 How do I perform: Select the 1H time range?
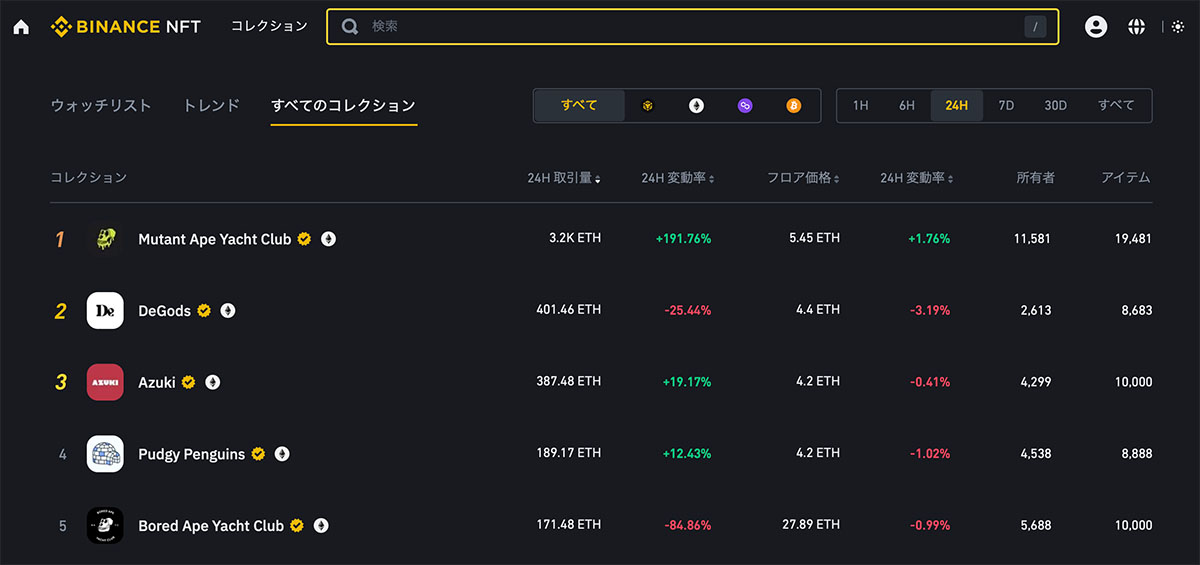click(x=860, y=105)
